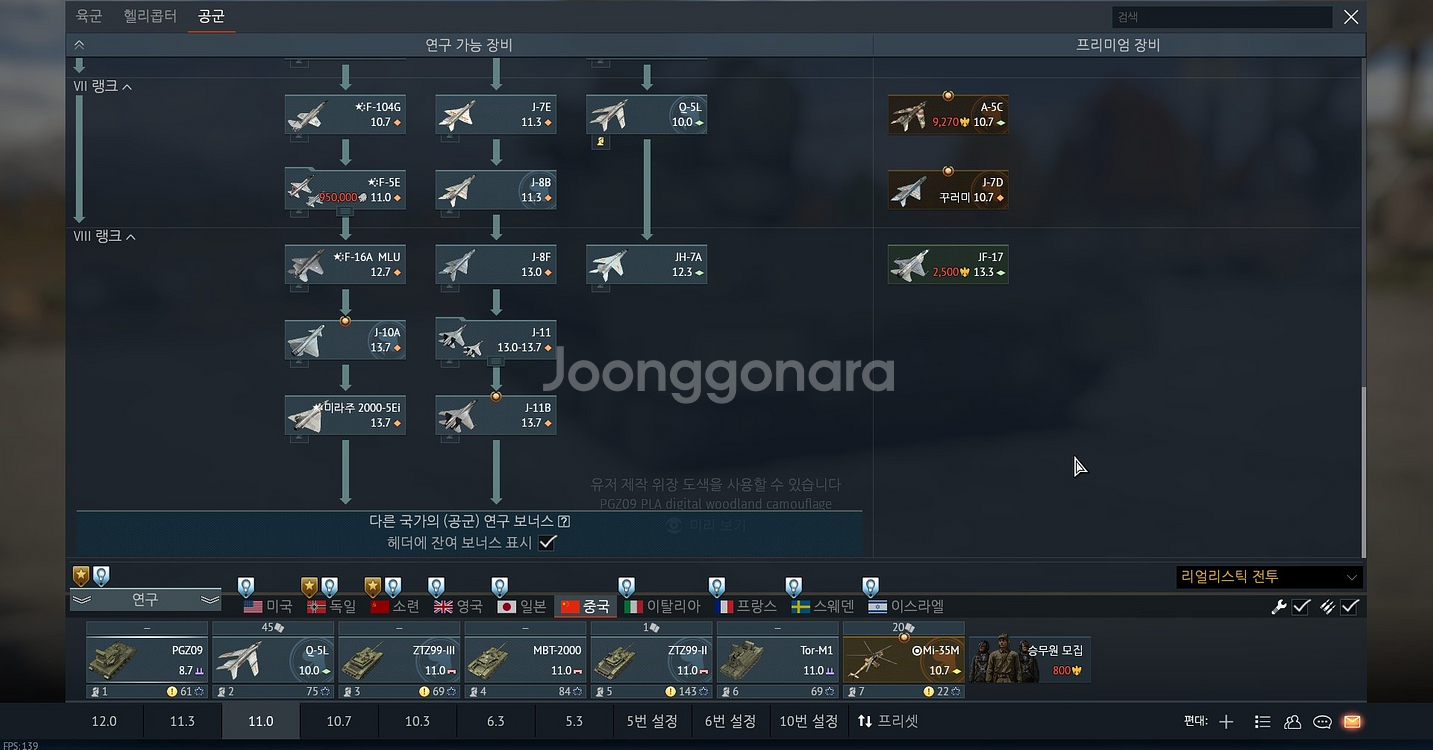Viewport: 1433px width, 750px height.
Task: Toggle the auto-refill ammo checkbox
Action: point(1349,606)
